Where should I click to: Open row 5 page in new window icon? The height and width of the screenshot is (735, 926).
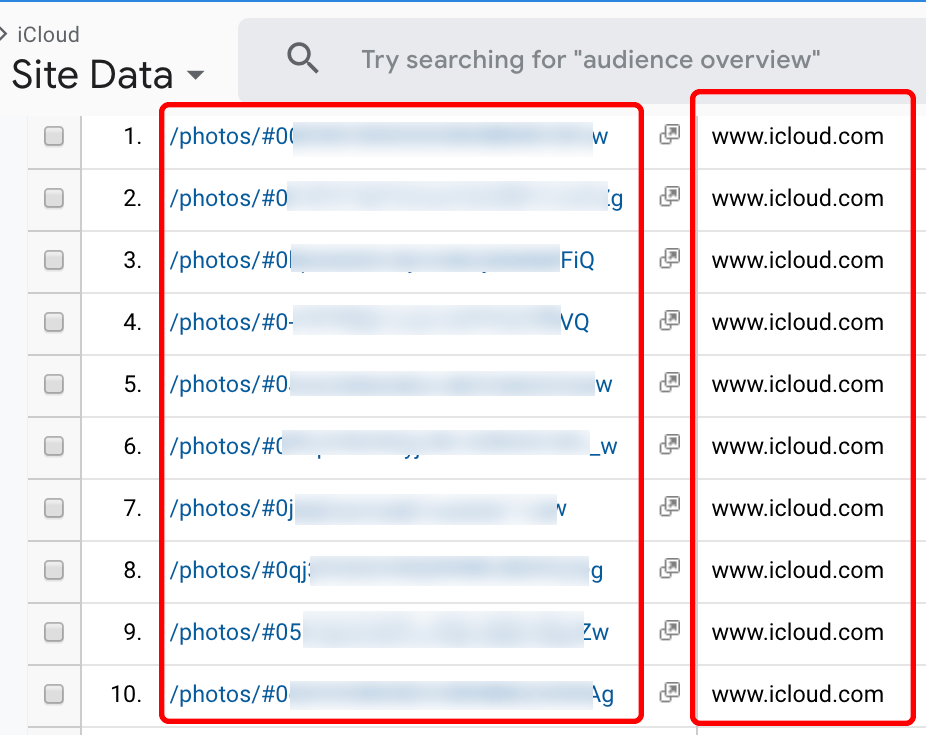pyautogui.click(x=670, y=383)
